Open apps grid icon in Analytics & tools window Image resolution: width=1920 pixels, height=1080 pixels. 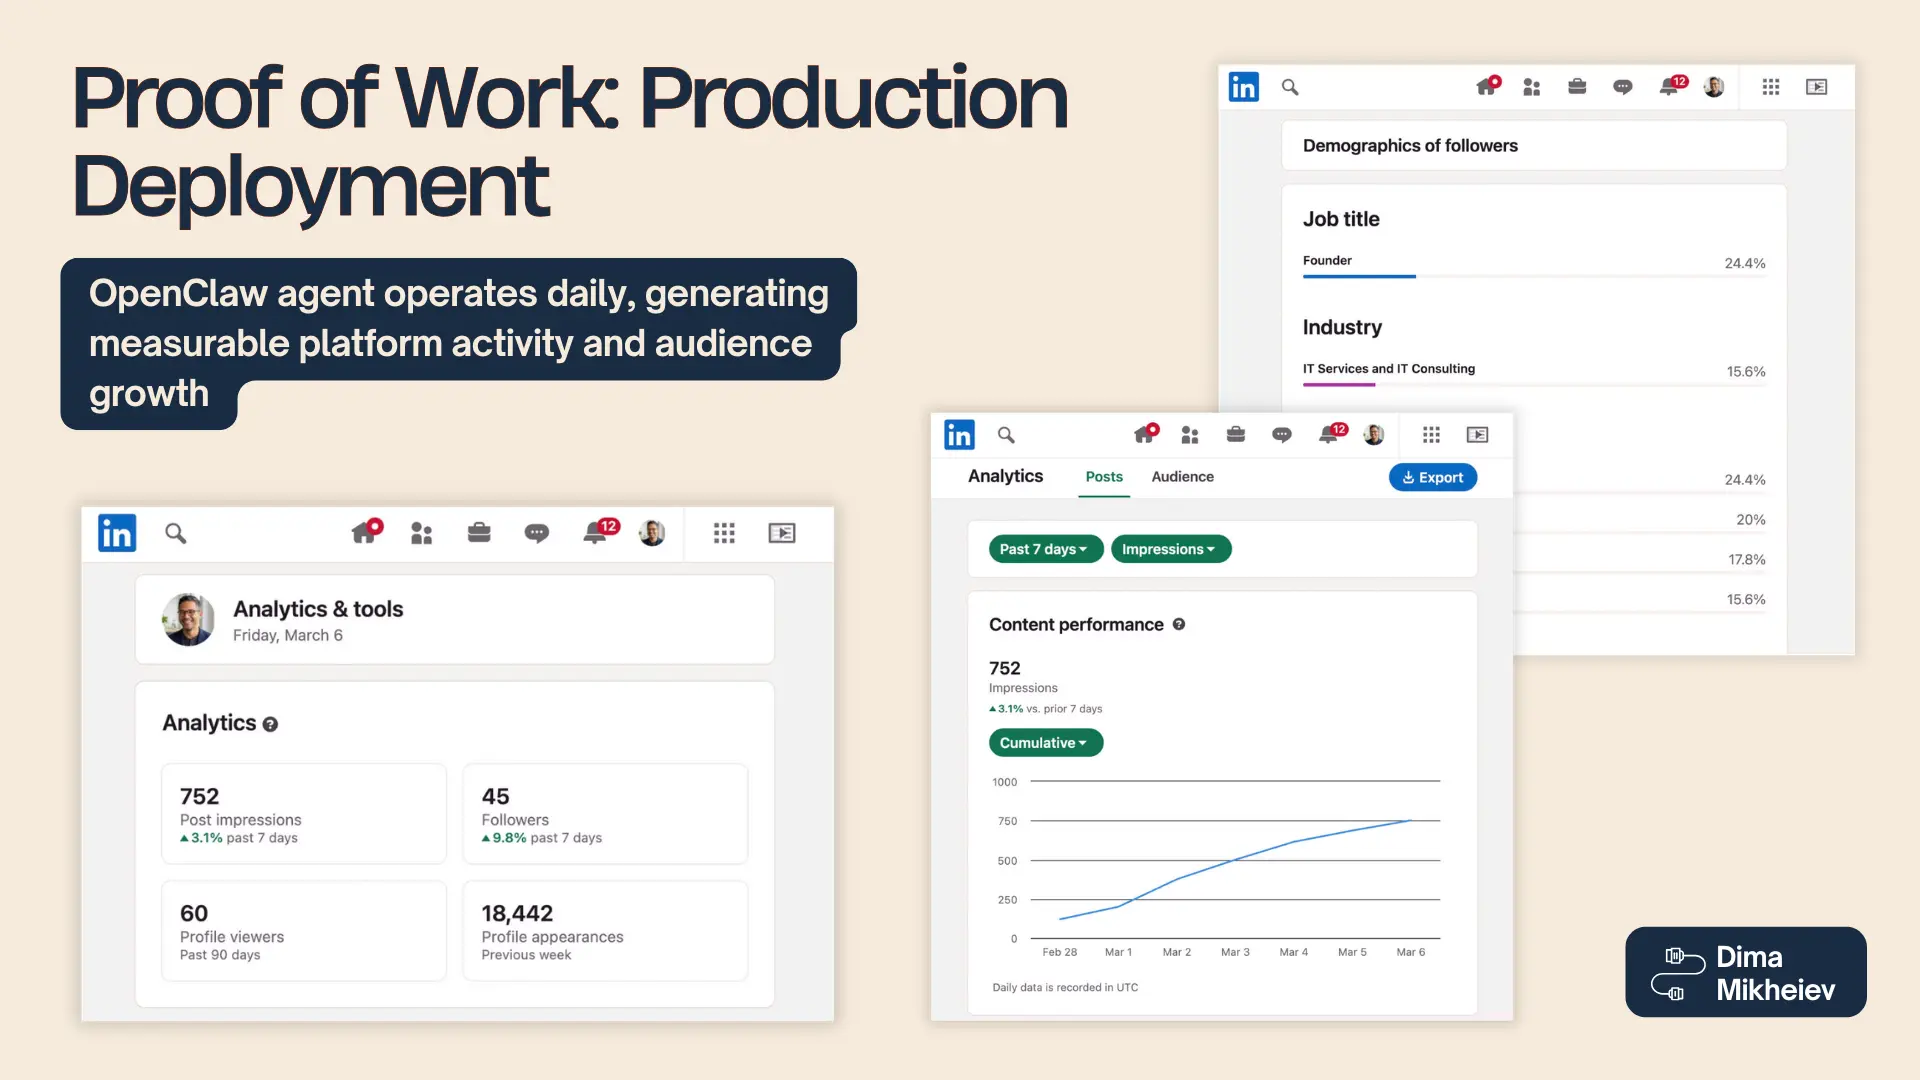tap(724, 533)
